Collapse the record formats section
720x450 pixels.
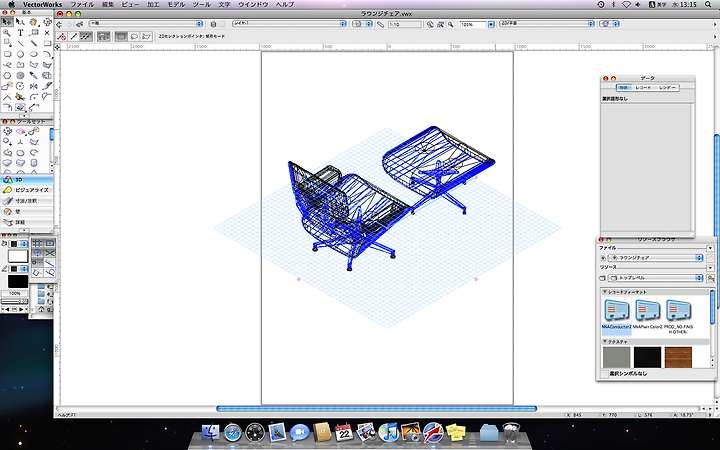coord(605,292)
